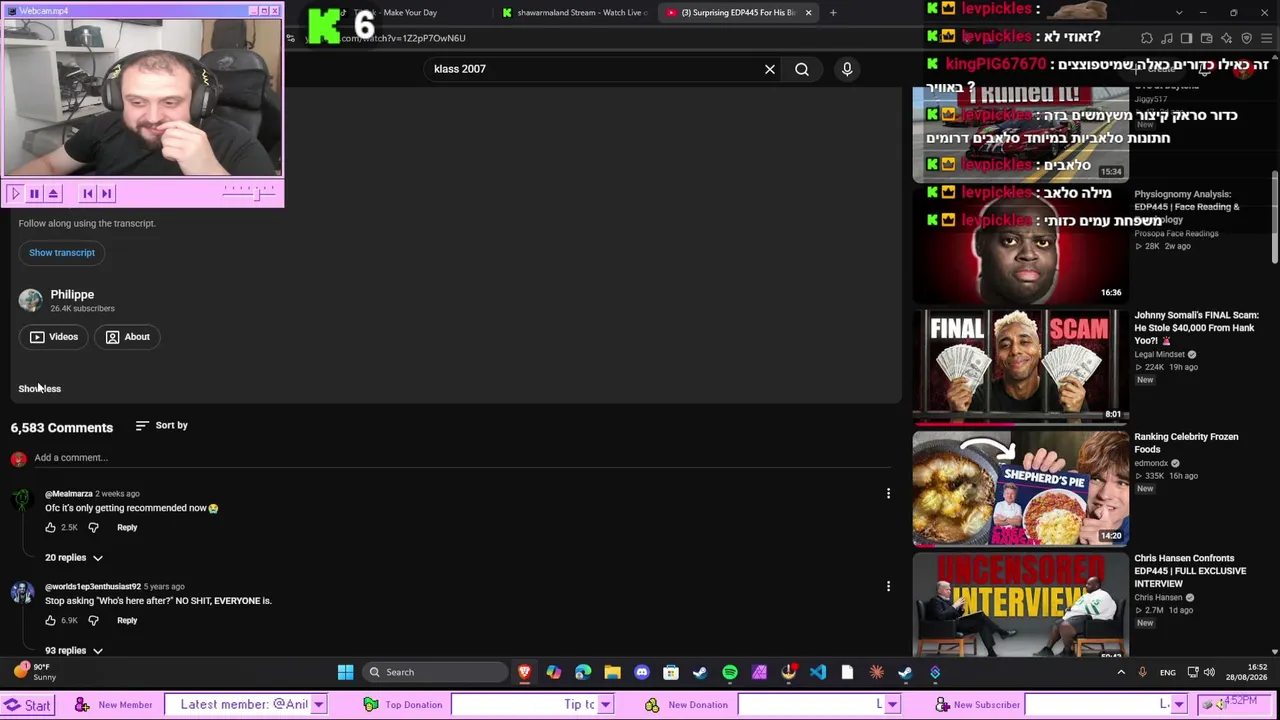Image resolution: width=1280 pixels, height=720 pixels.
Task: Pause the Webcam.mp4 overlay video
Action: point(34,194)
